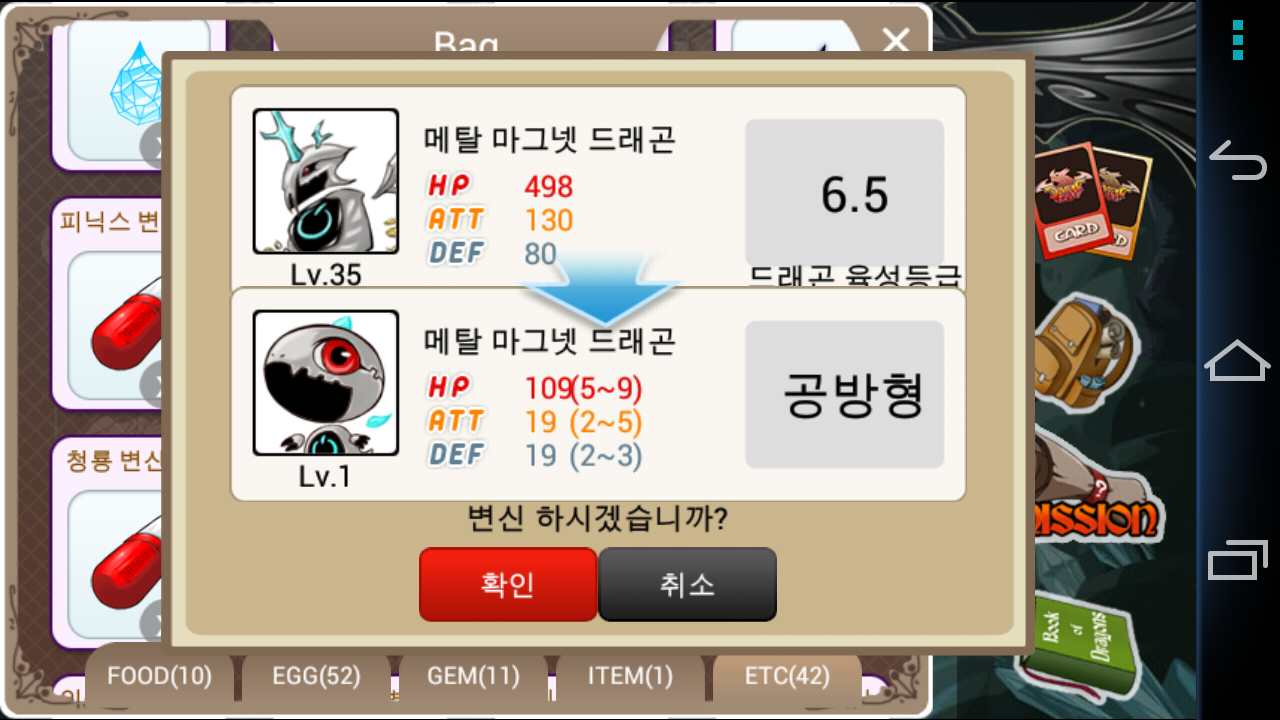Tap the Lv.35 metal dragon portrait
This screenshot has width=1280, height=720.
click(x=326, y=181)
